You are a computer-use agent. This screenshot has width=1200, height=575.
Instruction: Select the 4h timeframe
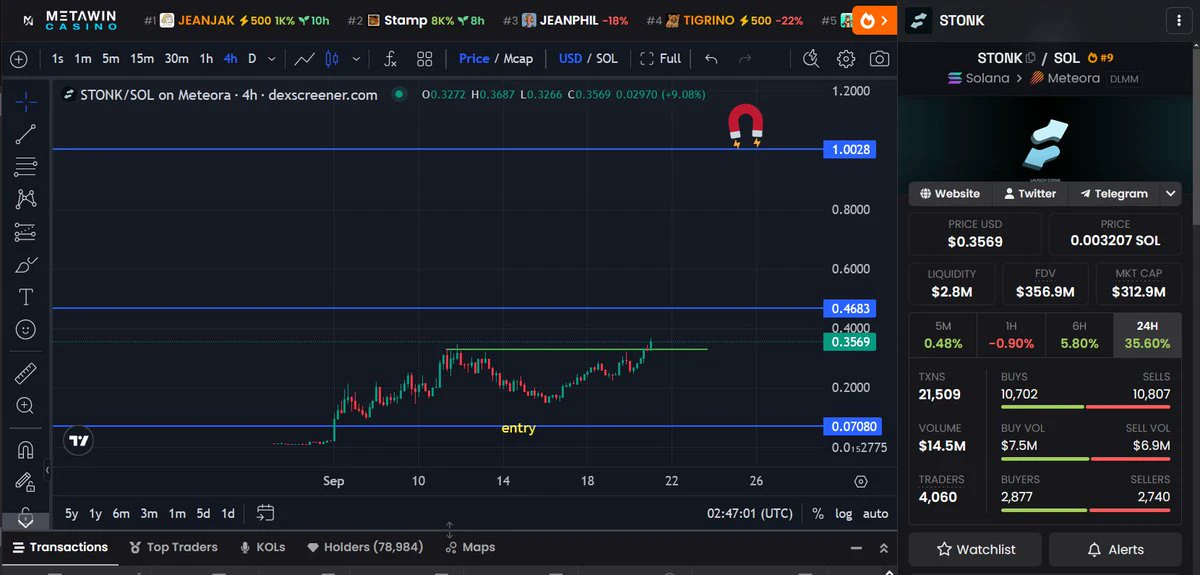(x=231, y=59)
